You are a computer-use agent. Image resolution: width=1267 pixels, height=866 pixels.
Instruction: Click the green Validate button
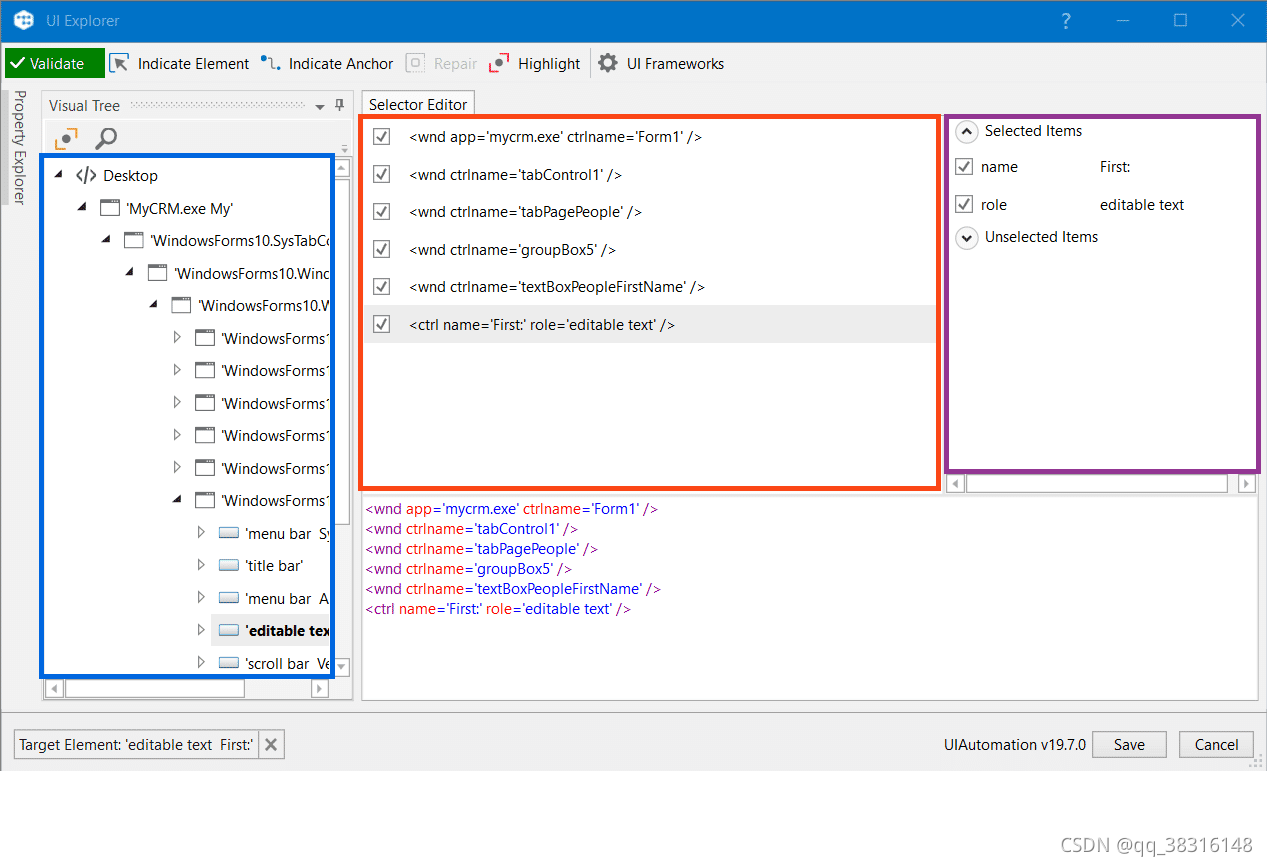pos(55,63)
